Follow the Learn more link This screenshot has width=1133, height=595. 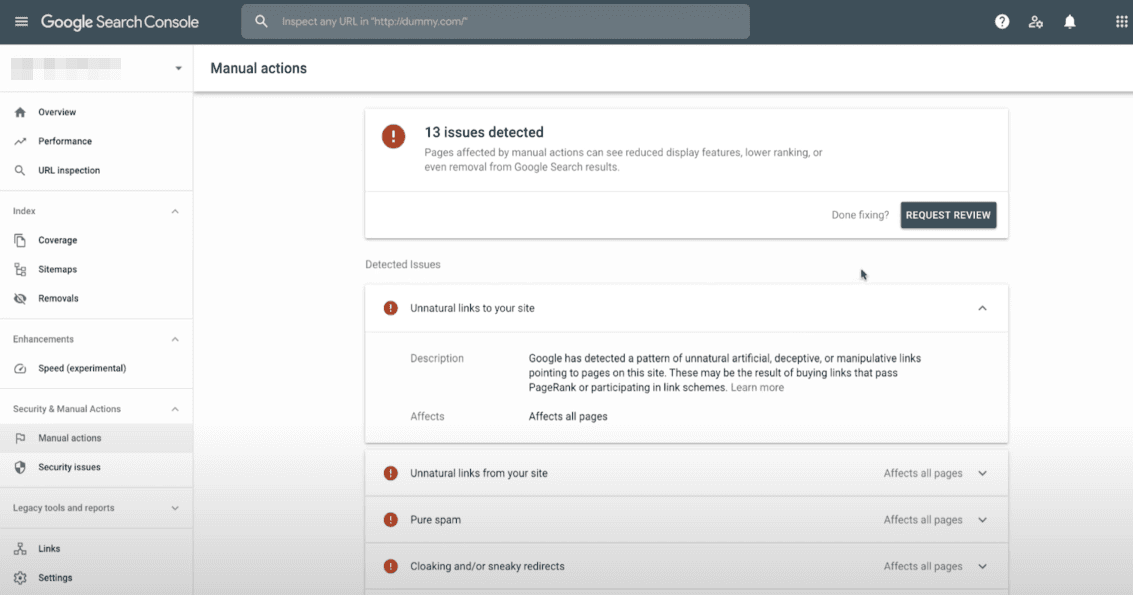point(757,387)
